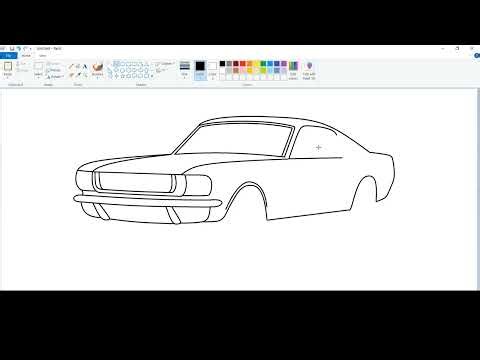Open Edit with Paint 3D
The height and width of the screenshot is (360, 480).
[x=309, y=70]
